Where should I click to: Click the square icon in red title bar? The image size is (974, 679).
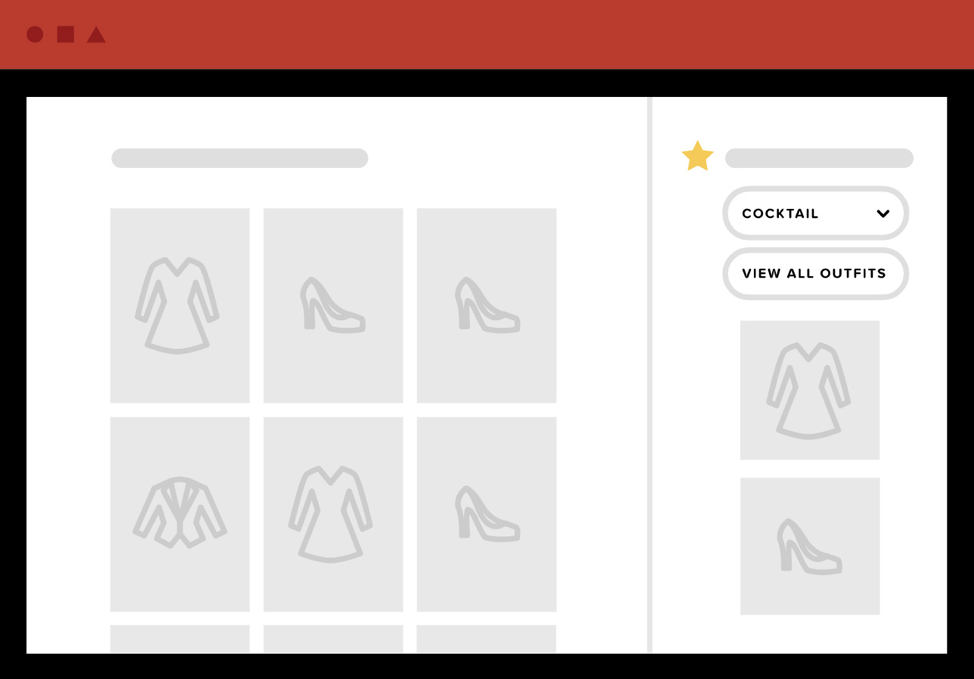click(x=65, y=34)
